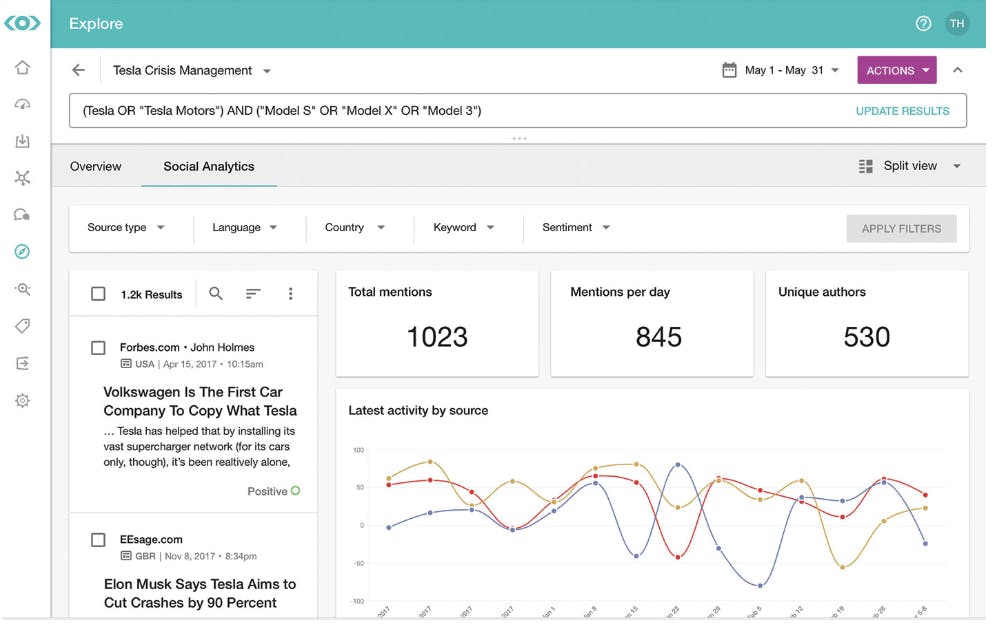
Task: Open the ACTIONS dropdown button
Action: coord(896,70)
